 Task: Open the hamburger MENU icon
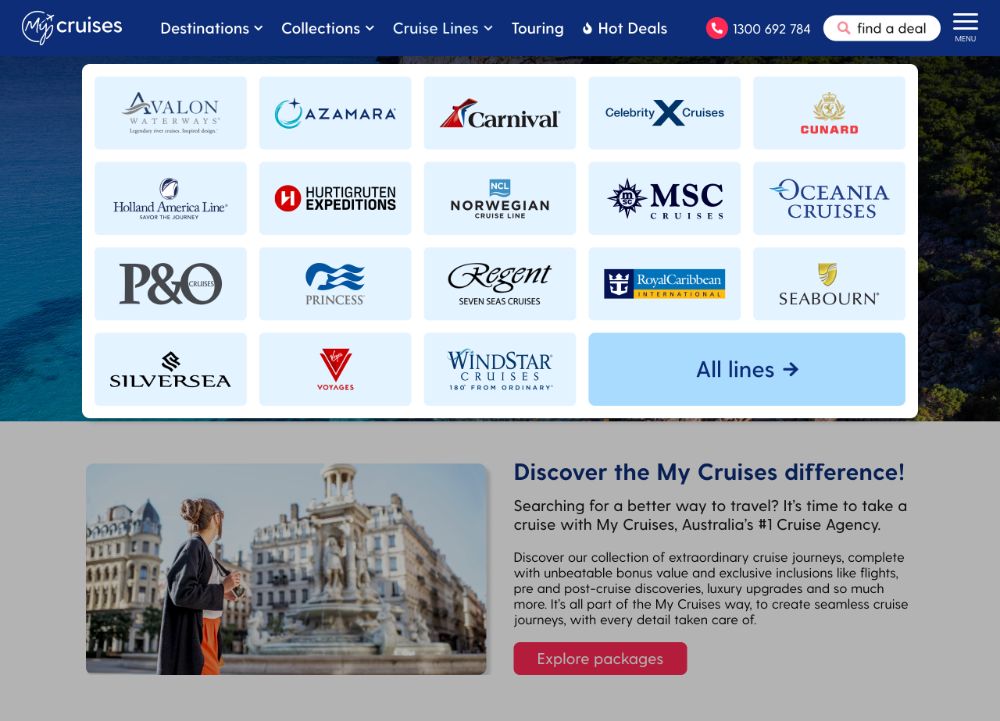(x=965, y=27)
